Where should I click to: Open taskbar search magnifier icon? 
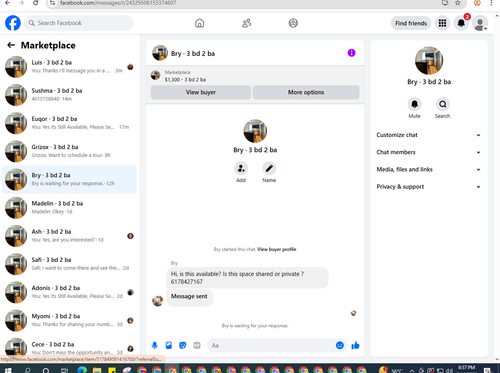tap(27, 370)
